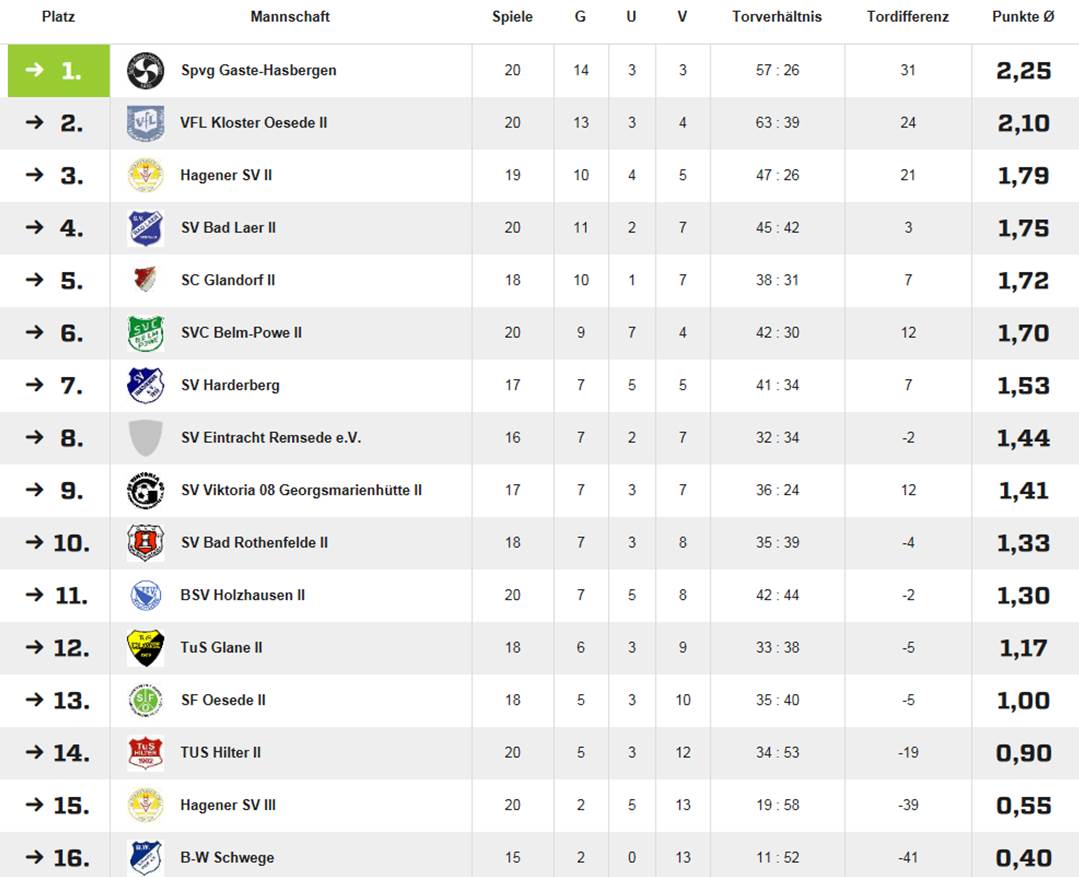Viewport: 1079px width, 877px height.
Task: Click the TUS Hilter II red logo
Action: click(146, 752)
